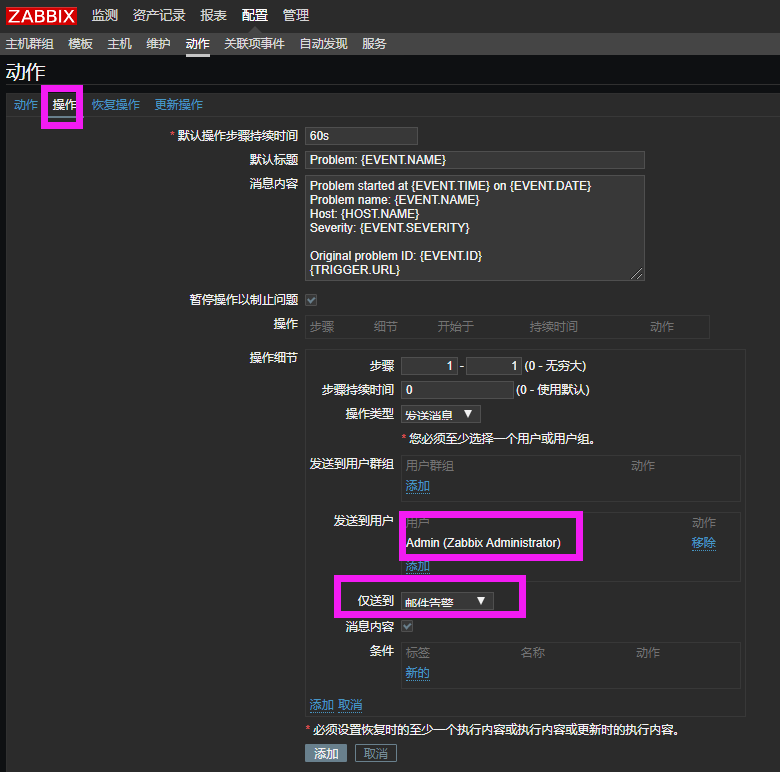Go to 主机群组 submenu
This screenshot has height=772, width=780.
click(x=29, y=44)
